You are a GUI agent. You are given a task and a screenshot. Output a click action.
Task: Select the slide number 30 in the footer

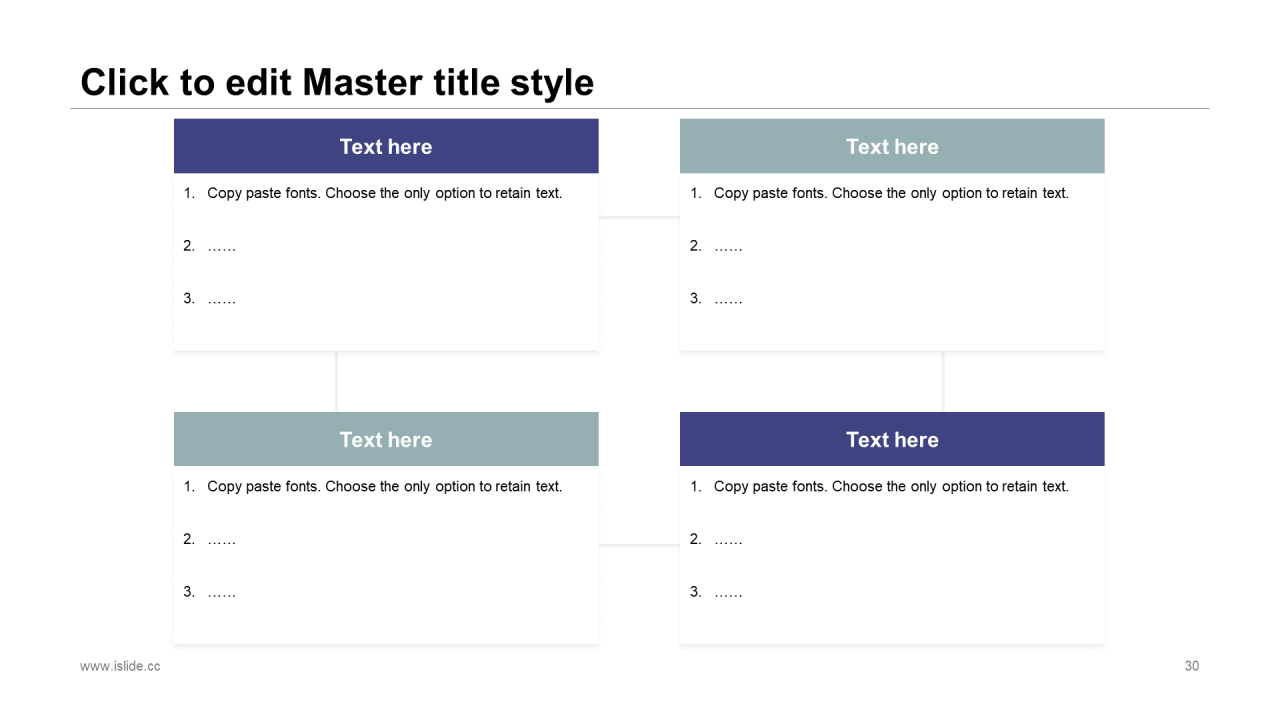pos(1191,666)
